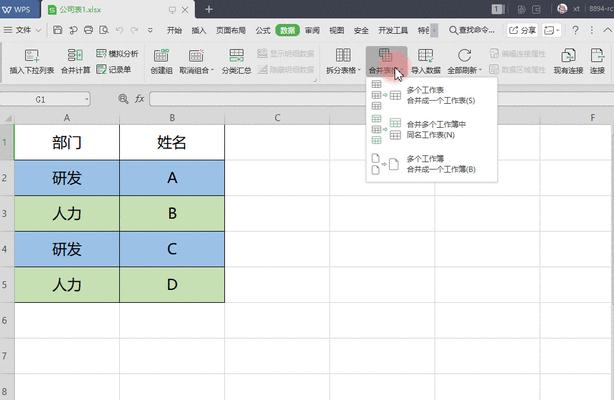Image resolution: width=614 pixels, height=400 pixels.
Task: Click the 现有连接 icon
Action: (569, 56)
